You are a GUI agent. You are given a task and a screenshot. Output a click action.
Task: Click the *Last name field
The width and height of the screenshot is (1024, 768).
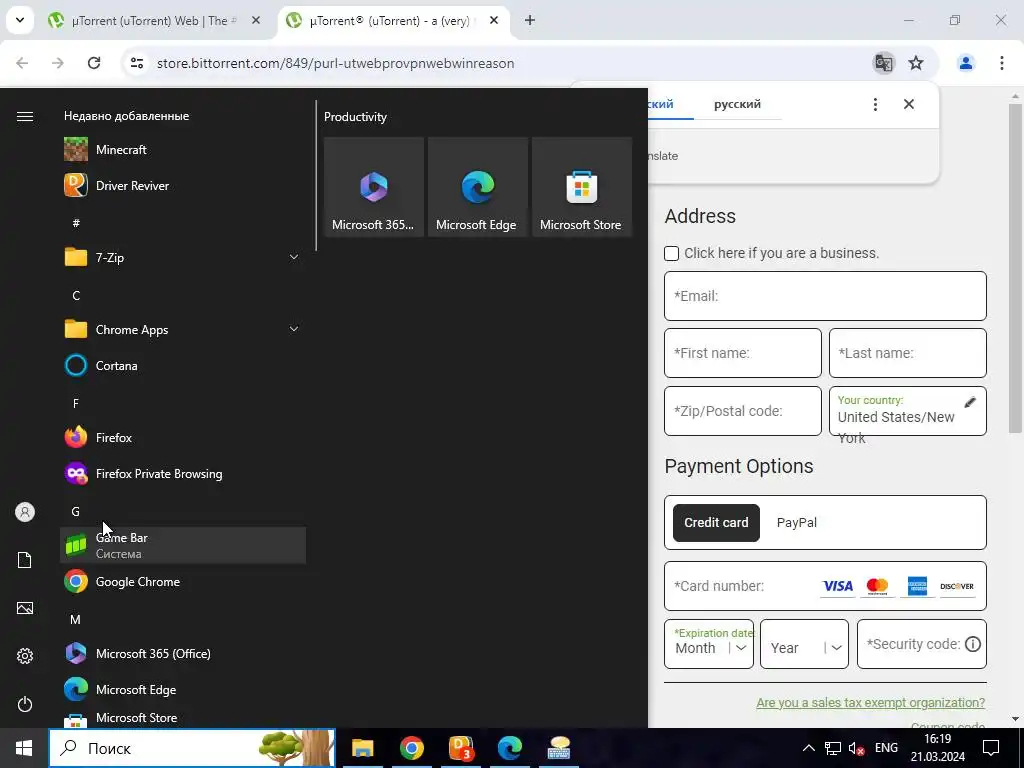(x=908, y=353)
